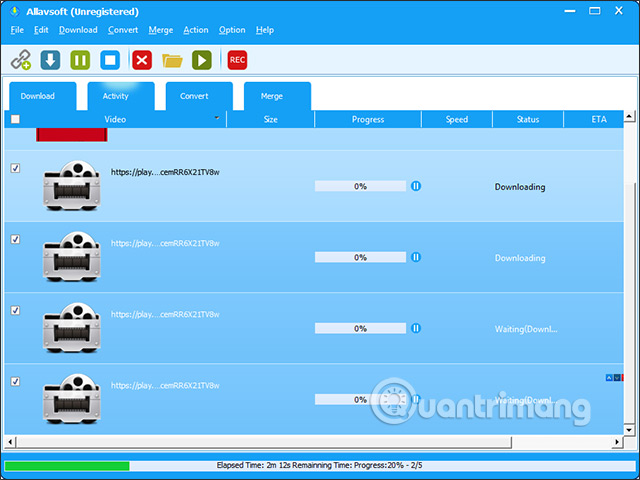Switch to the Merge tab
The image size is (640, 480).
point(278,96)
